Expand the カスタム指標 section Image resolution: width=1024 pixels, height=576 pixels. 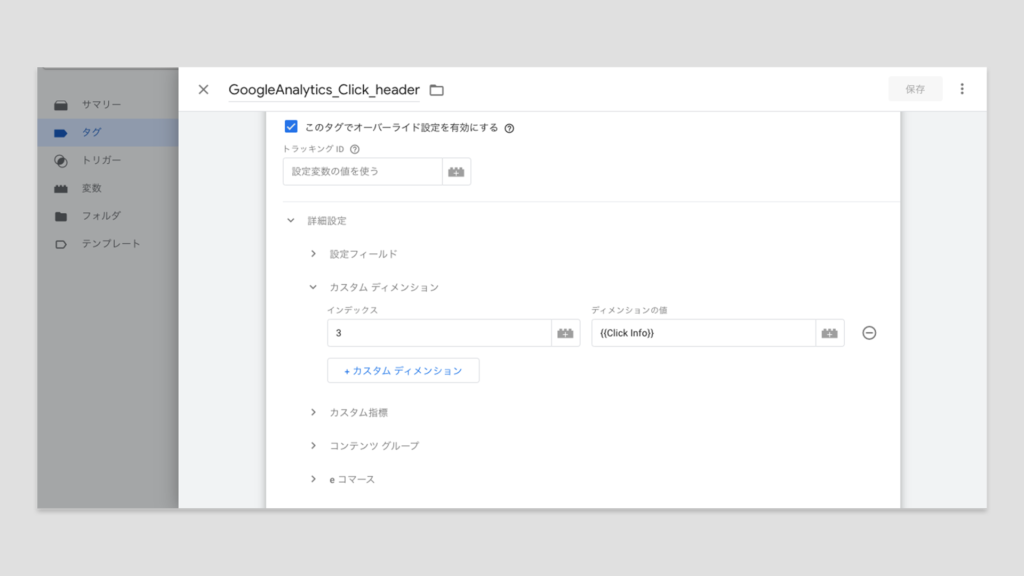tap(313, 412)
